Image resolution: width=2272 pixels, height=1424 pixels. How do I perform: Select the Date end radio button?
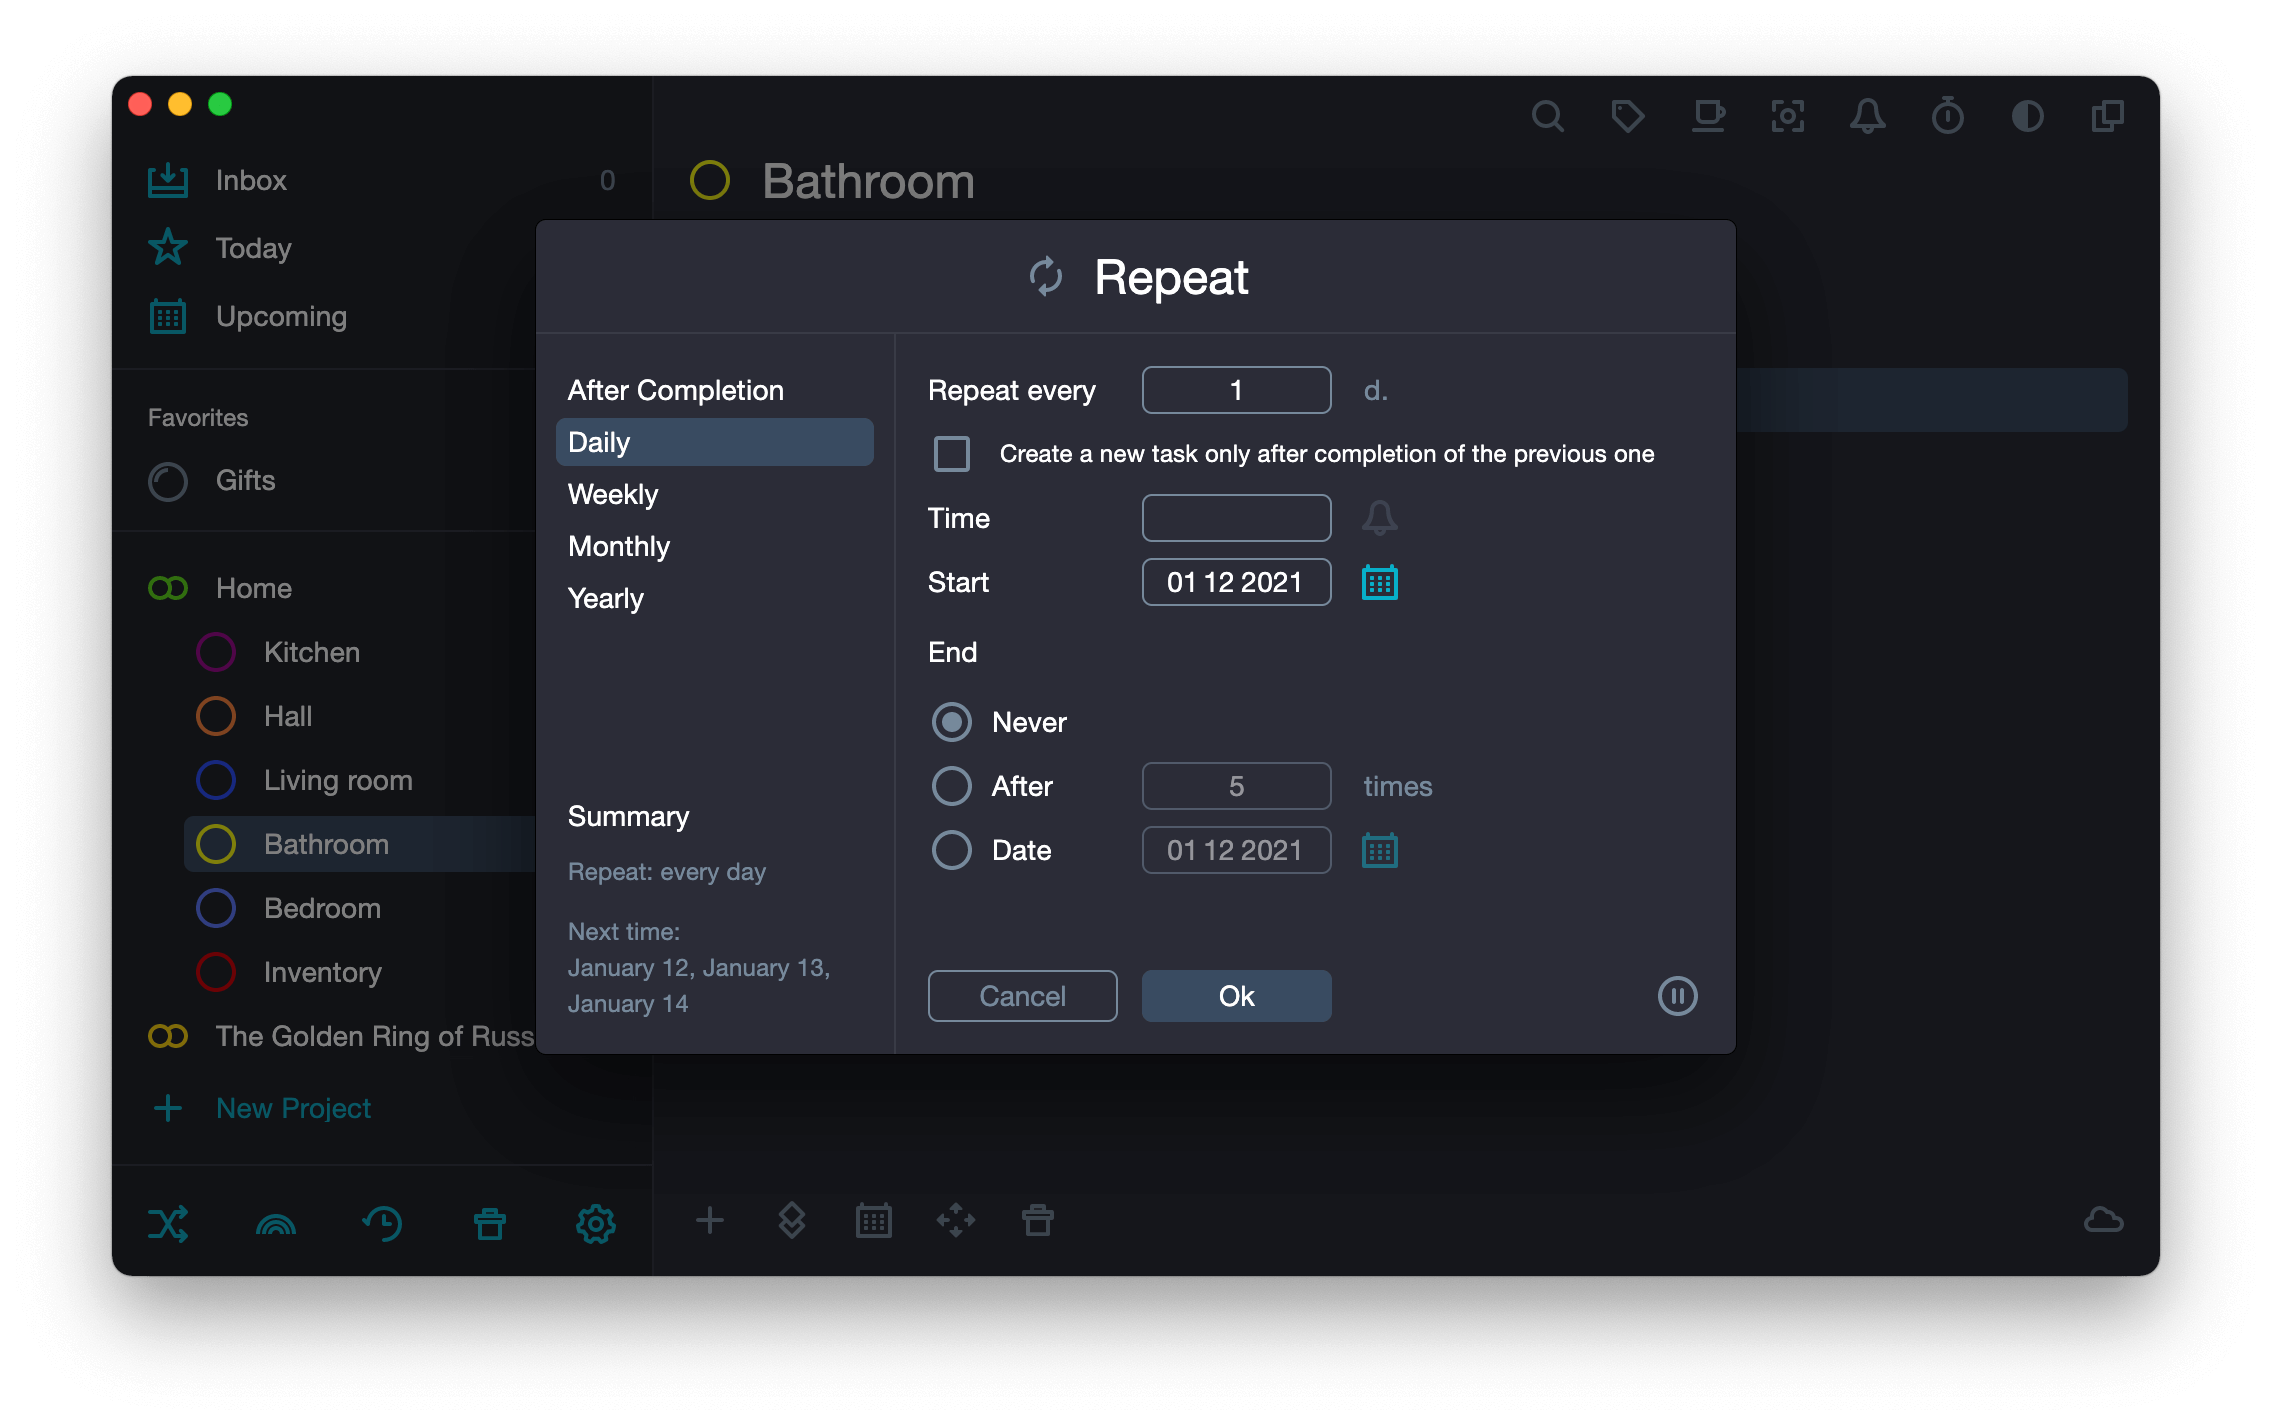tap(952, 850)
